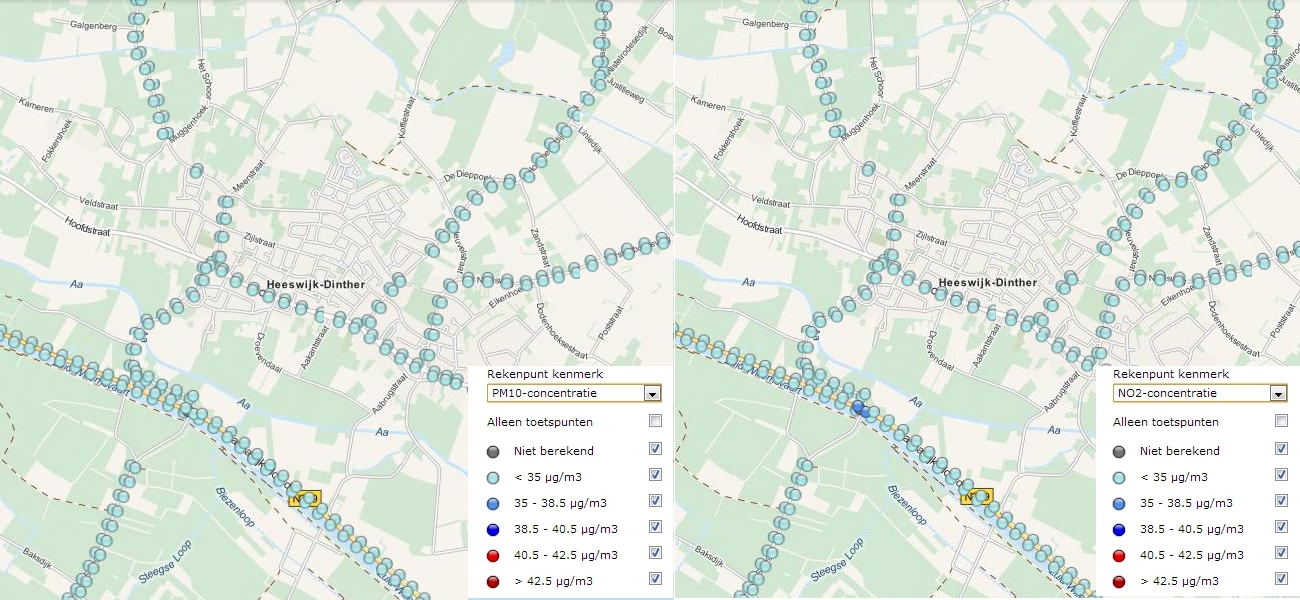Click dark red '> 42.5' dot in NO2 legend
1300x600 pixels.
pyautogui.click(x=1120, y=581)
